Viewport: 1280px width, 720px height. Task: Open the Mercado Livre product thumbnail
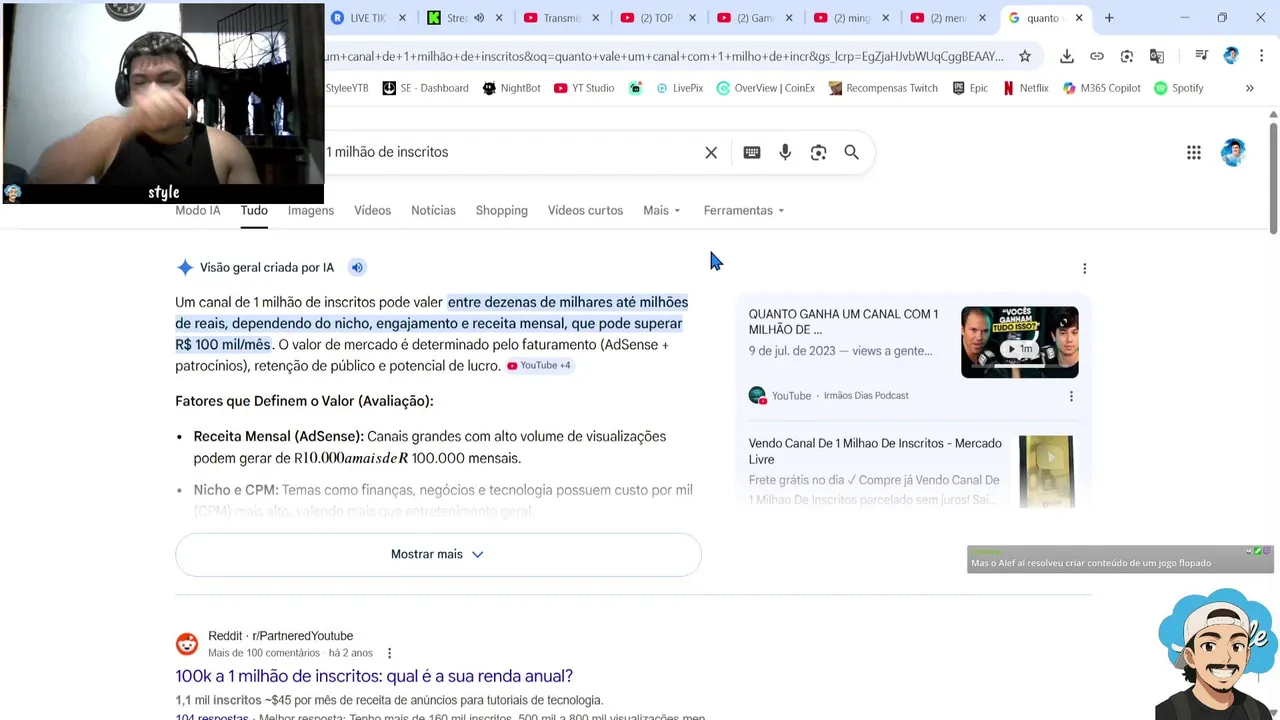point(1046,471)
